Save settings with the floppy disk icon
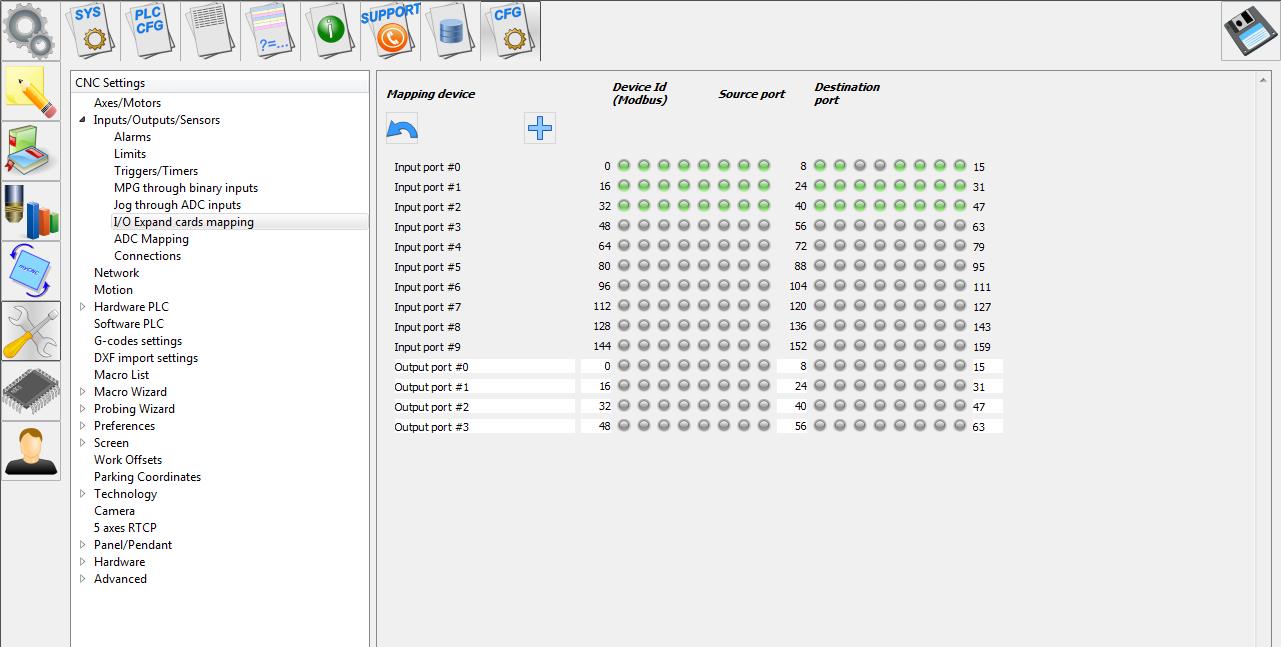 1250,31
